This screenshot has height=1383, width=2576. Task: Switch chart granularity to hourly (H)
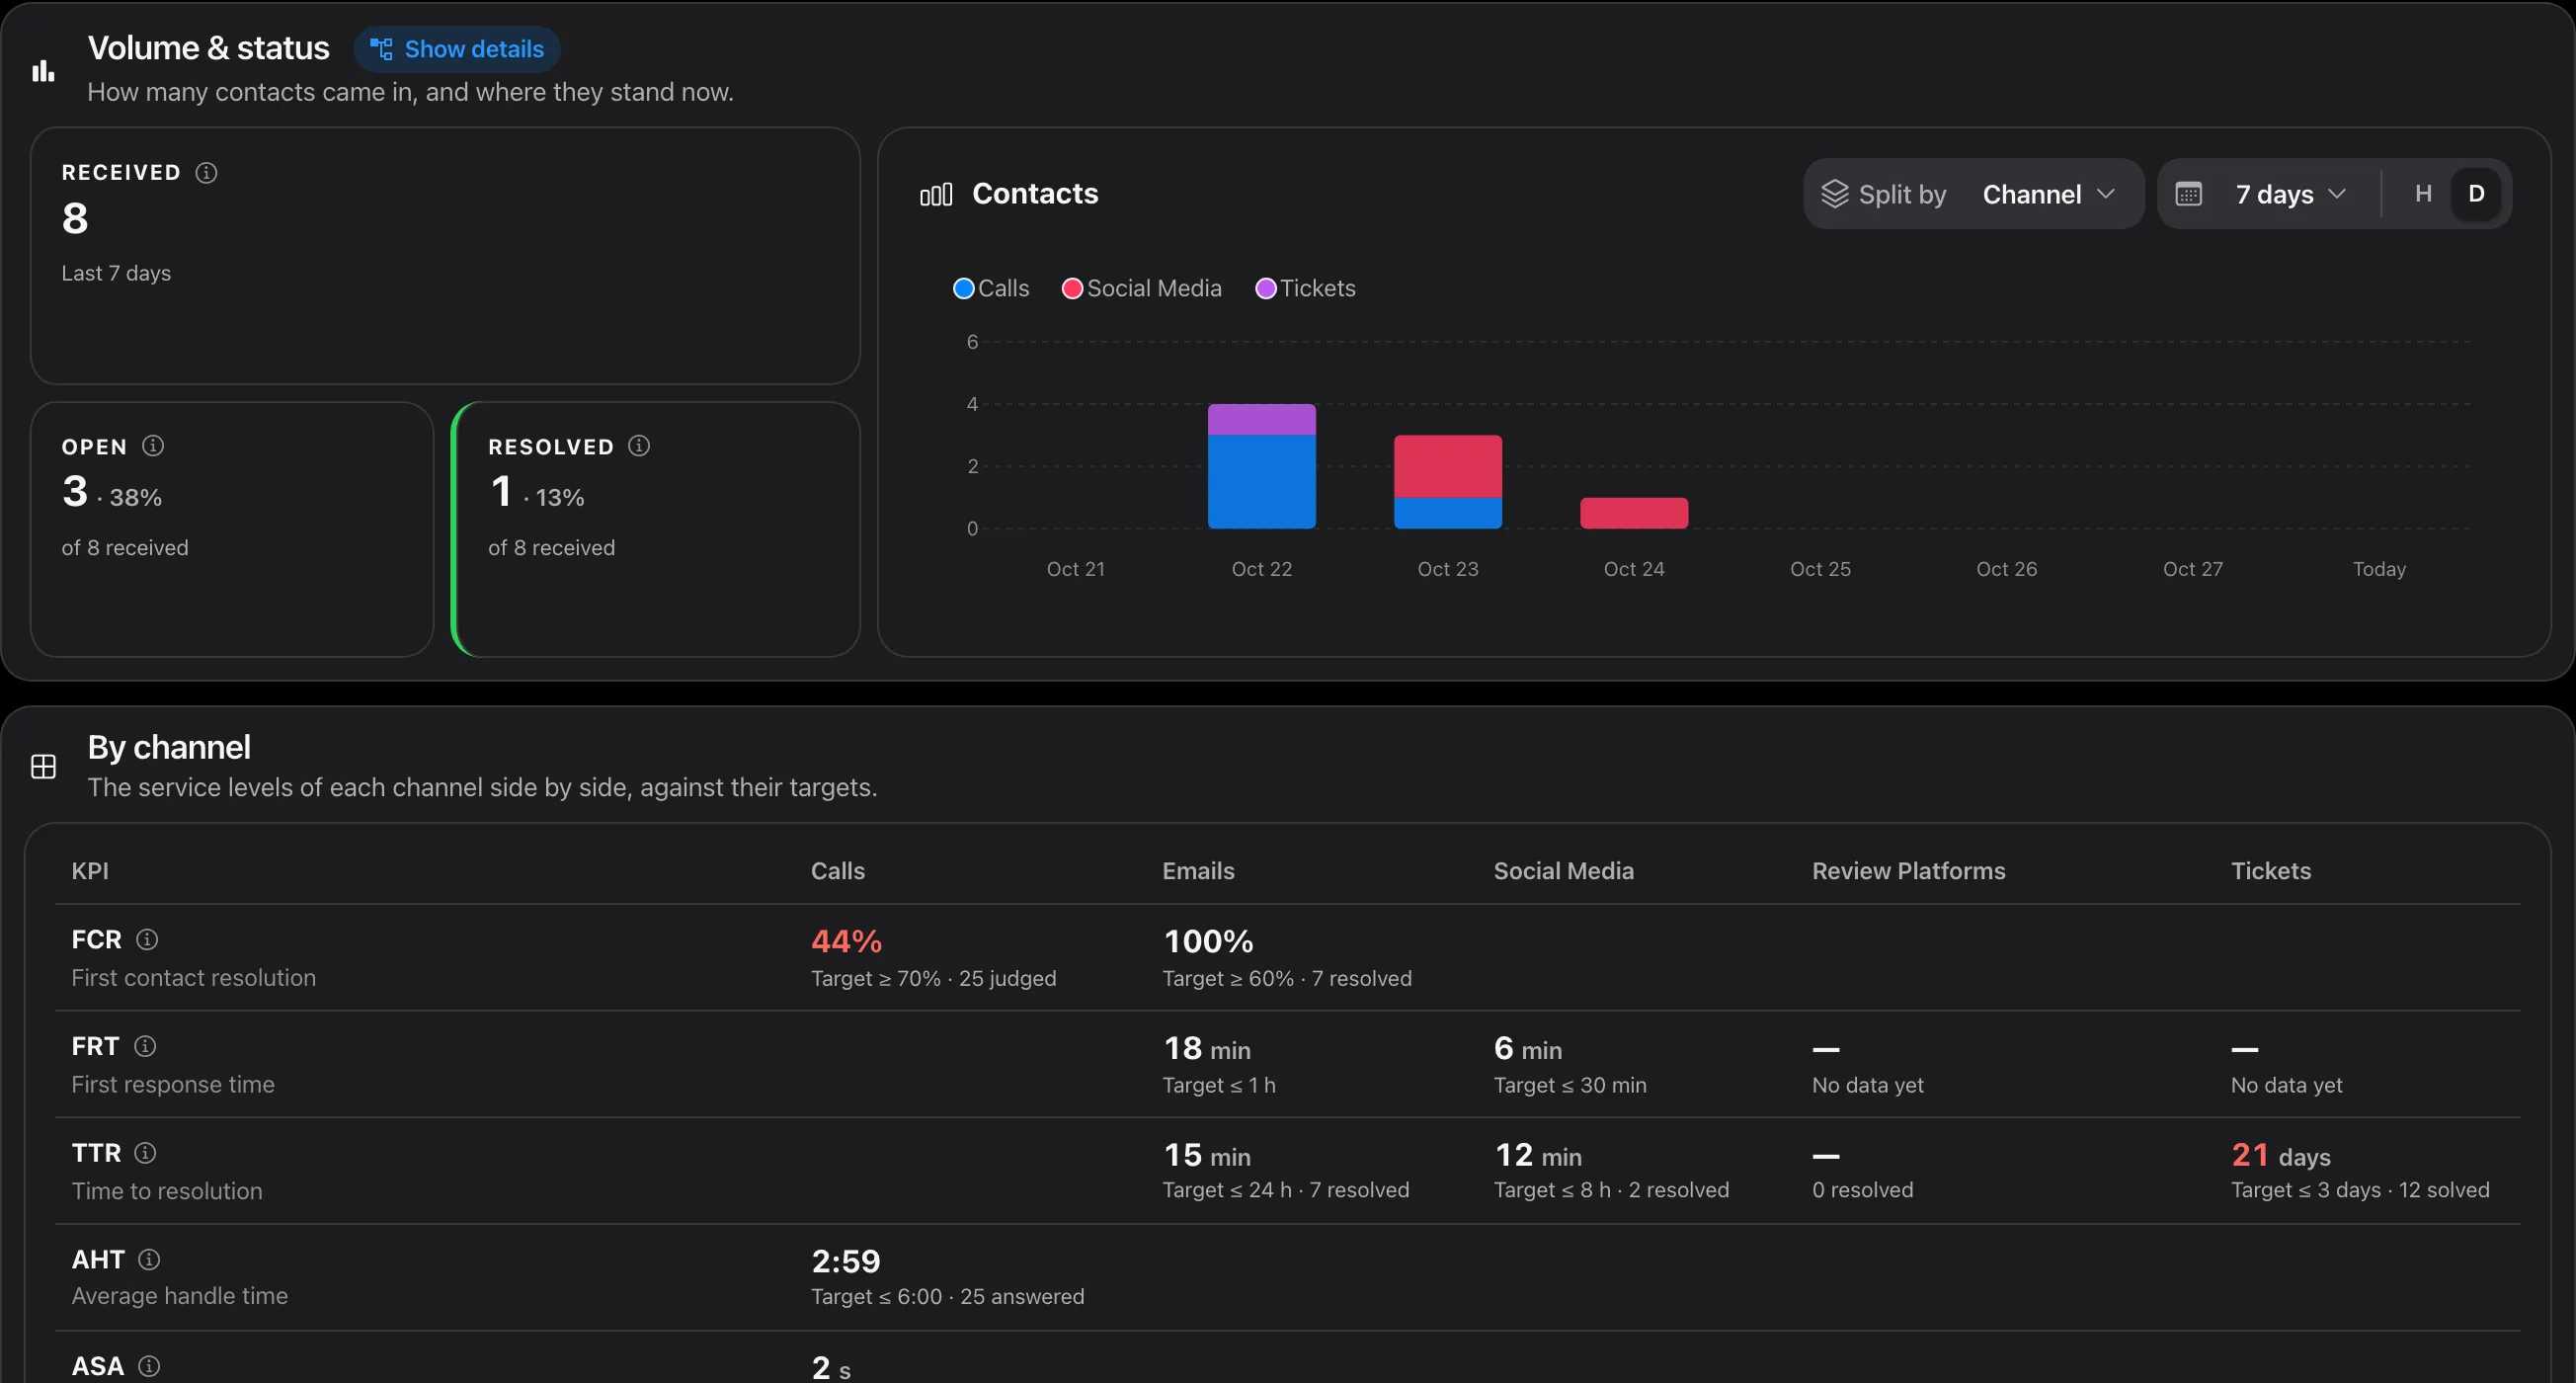(2423, 194)
